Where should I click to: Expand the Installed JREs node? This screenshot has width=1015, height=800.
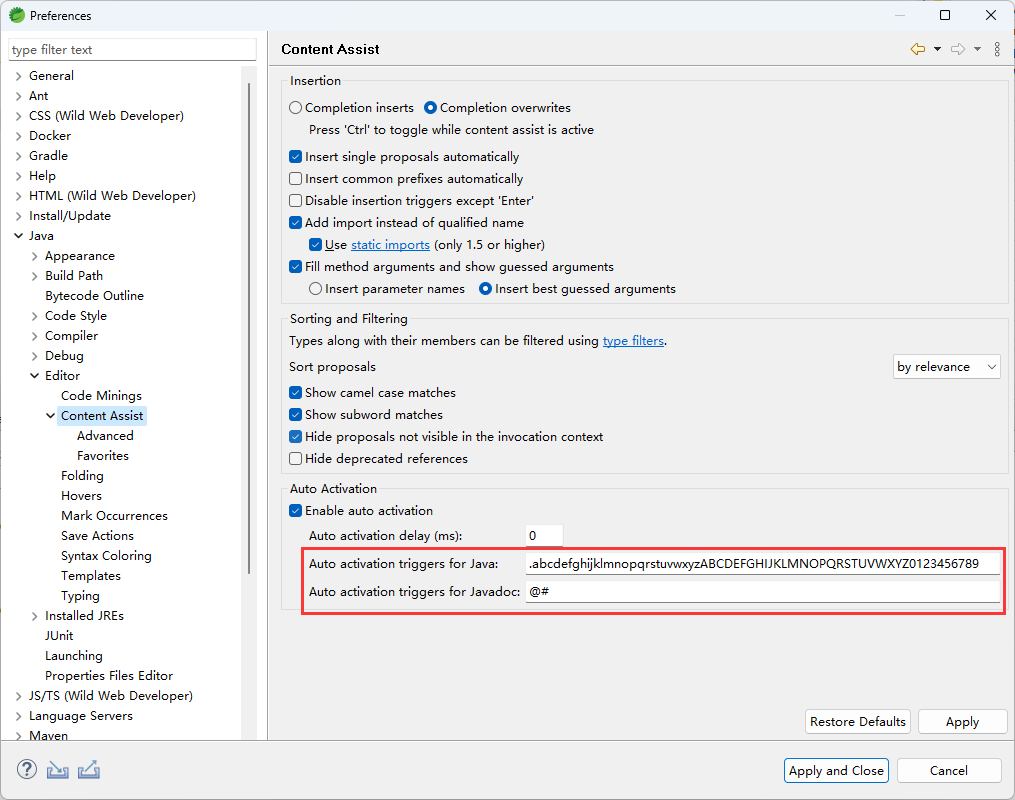[x=35, y=616]
